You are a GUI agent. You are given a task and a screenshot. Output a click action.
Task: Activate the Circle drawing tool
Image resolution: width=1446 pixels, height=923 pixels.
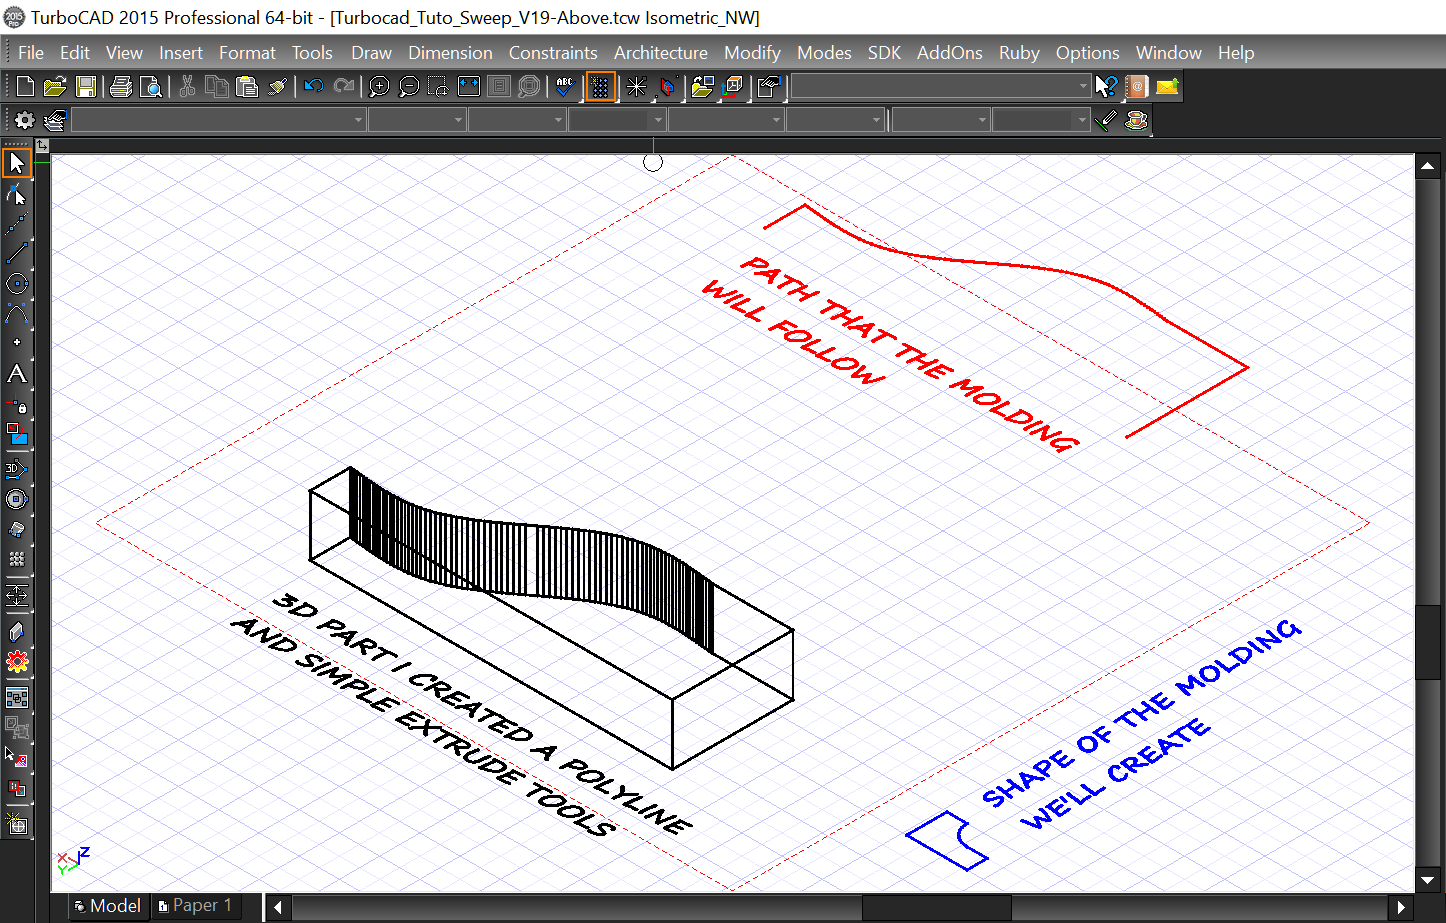16,283
